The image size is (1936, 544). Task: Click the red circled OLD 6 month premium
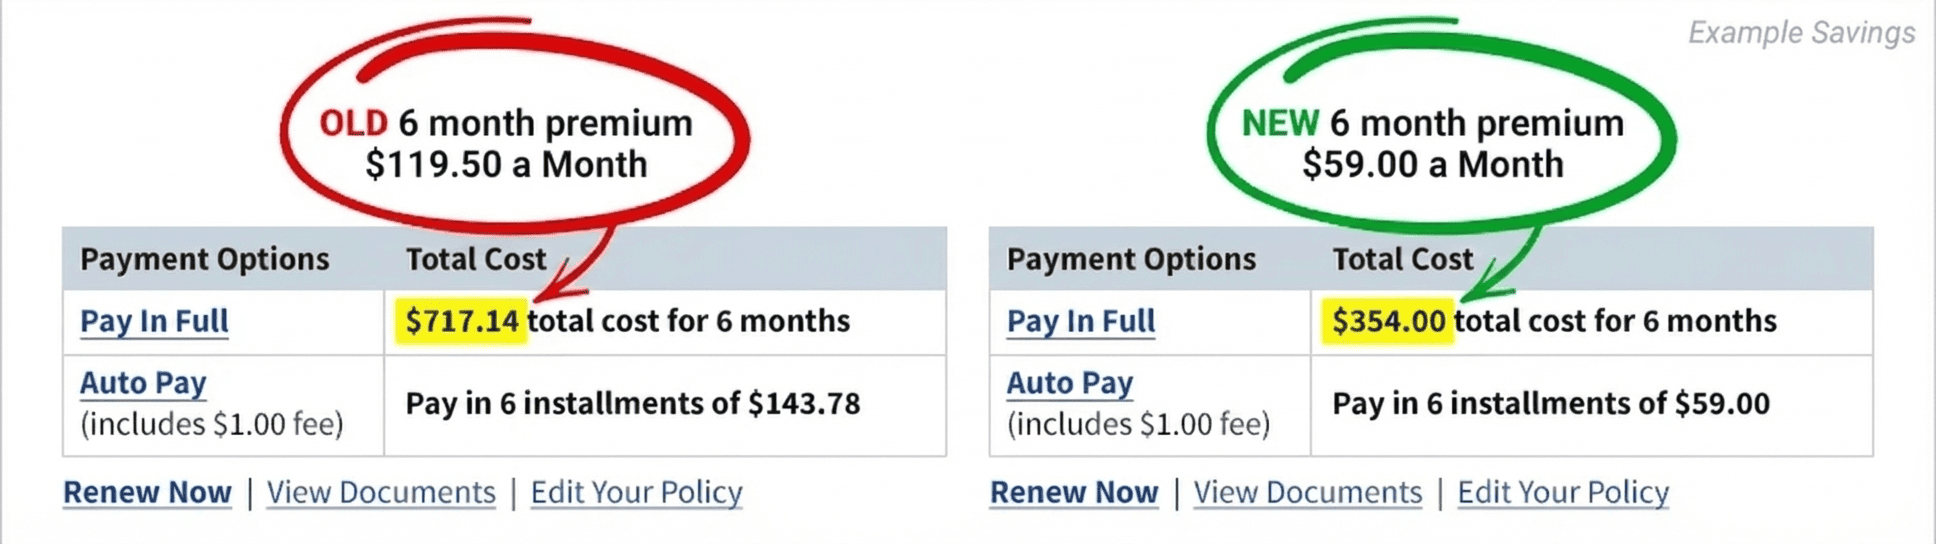506,143
